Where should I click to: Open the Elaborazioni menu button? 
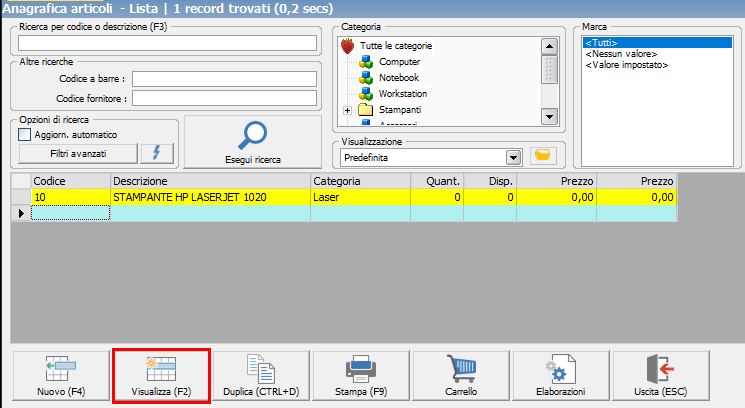point(561,376)
